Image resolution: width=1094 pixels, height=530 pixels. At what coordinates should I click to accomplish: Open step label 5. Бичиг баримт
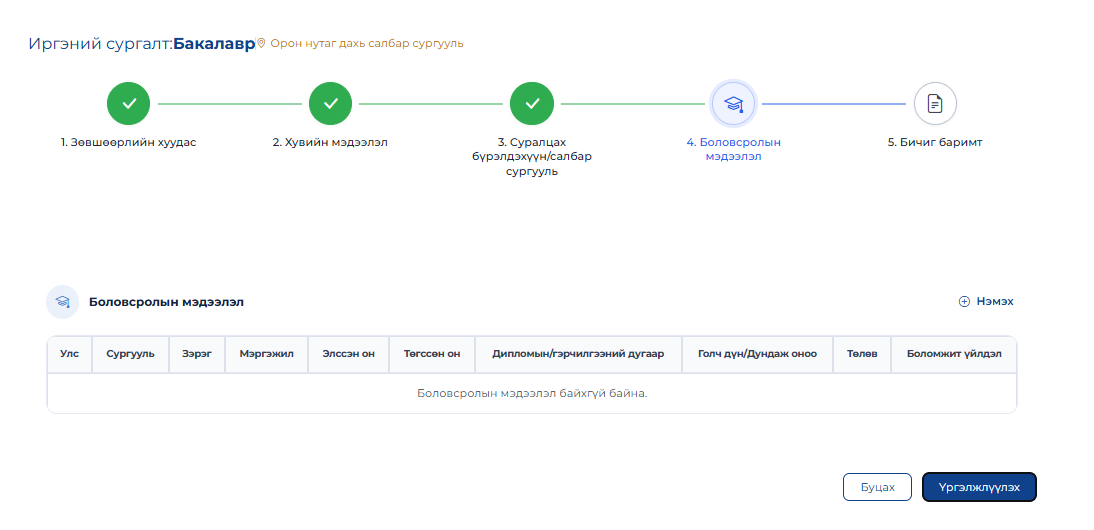pyautogui.click(x=935, y=142)
